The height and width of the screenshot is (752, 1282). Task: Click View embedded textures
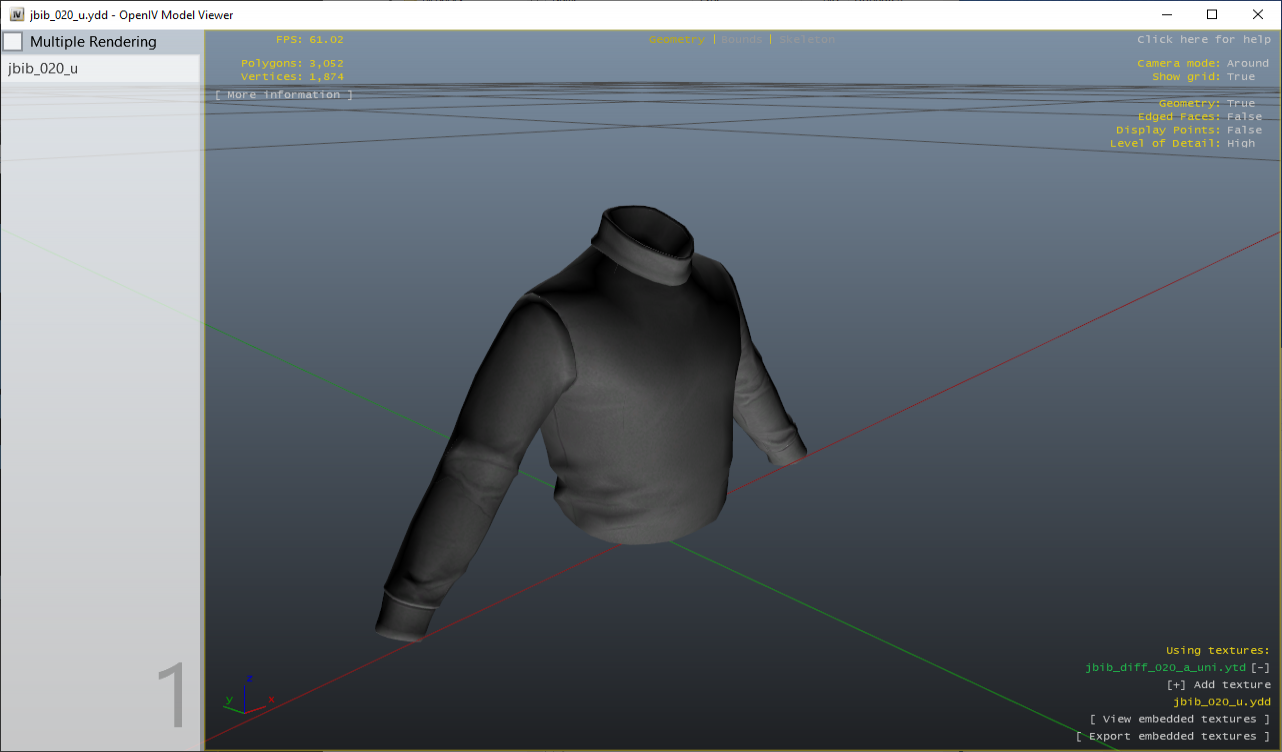click(x=1180, y=718)
